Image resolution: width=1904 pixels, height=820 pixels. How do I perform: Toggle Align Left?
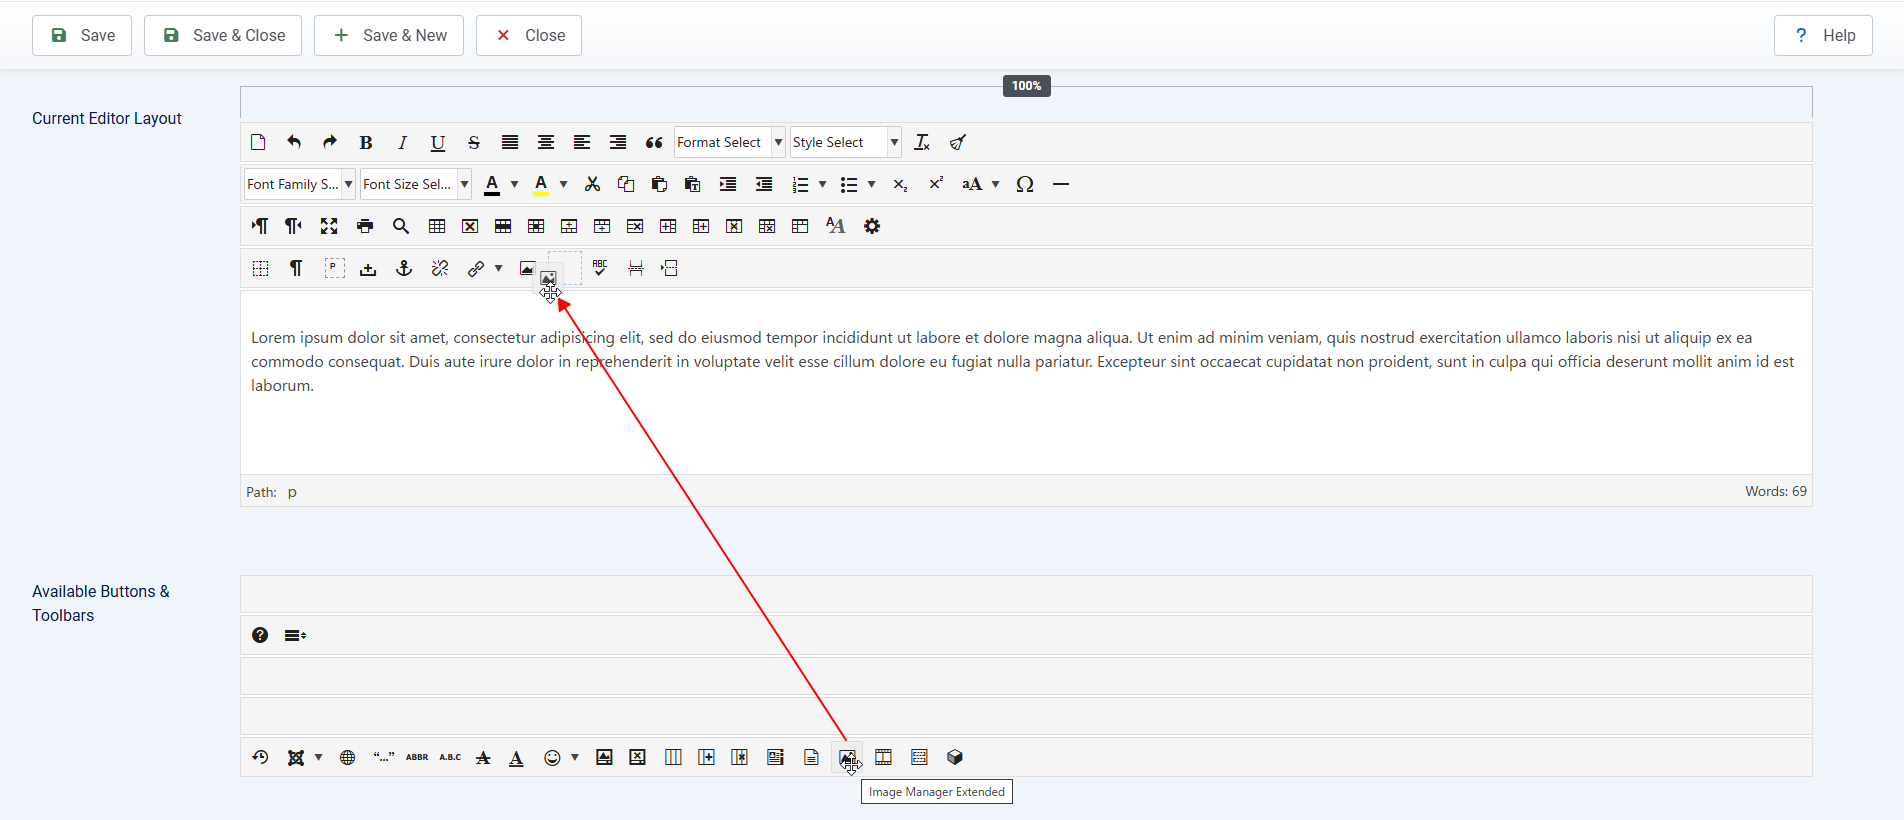coord(582,142)
